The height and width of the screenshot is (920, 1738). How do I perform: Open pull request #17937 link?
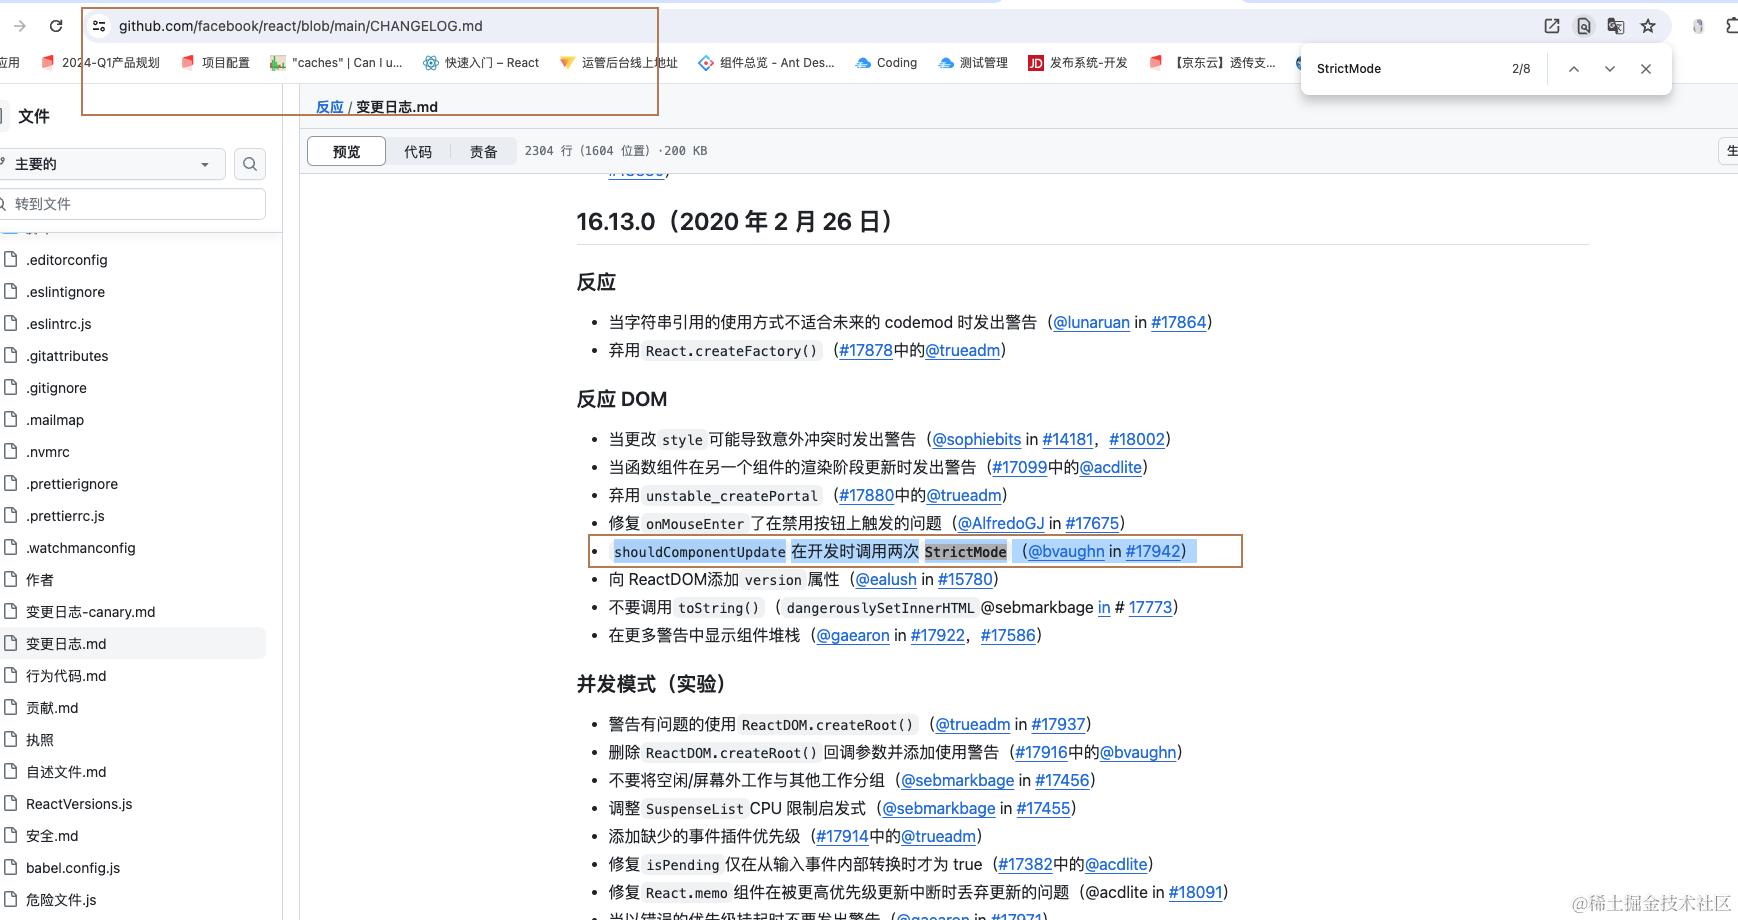coord(1058,724)
